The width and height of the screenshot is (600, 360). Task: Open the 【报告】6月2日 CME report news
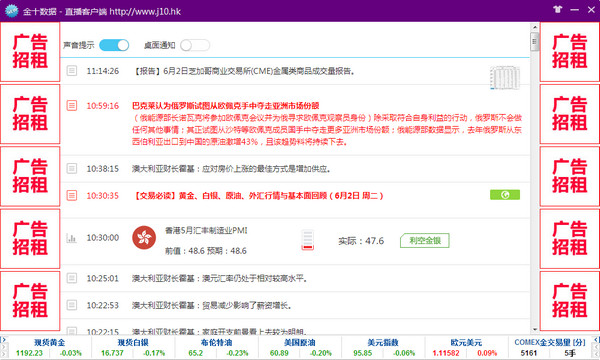click(244, 71)
